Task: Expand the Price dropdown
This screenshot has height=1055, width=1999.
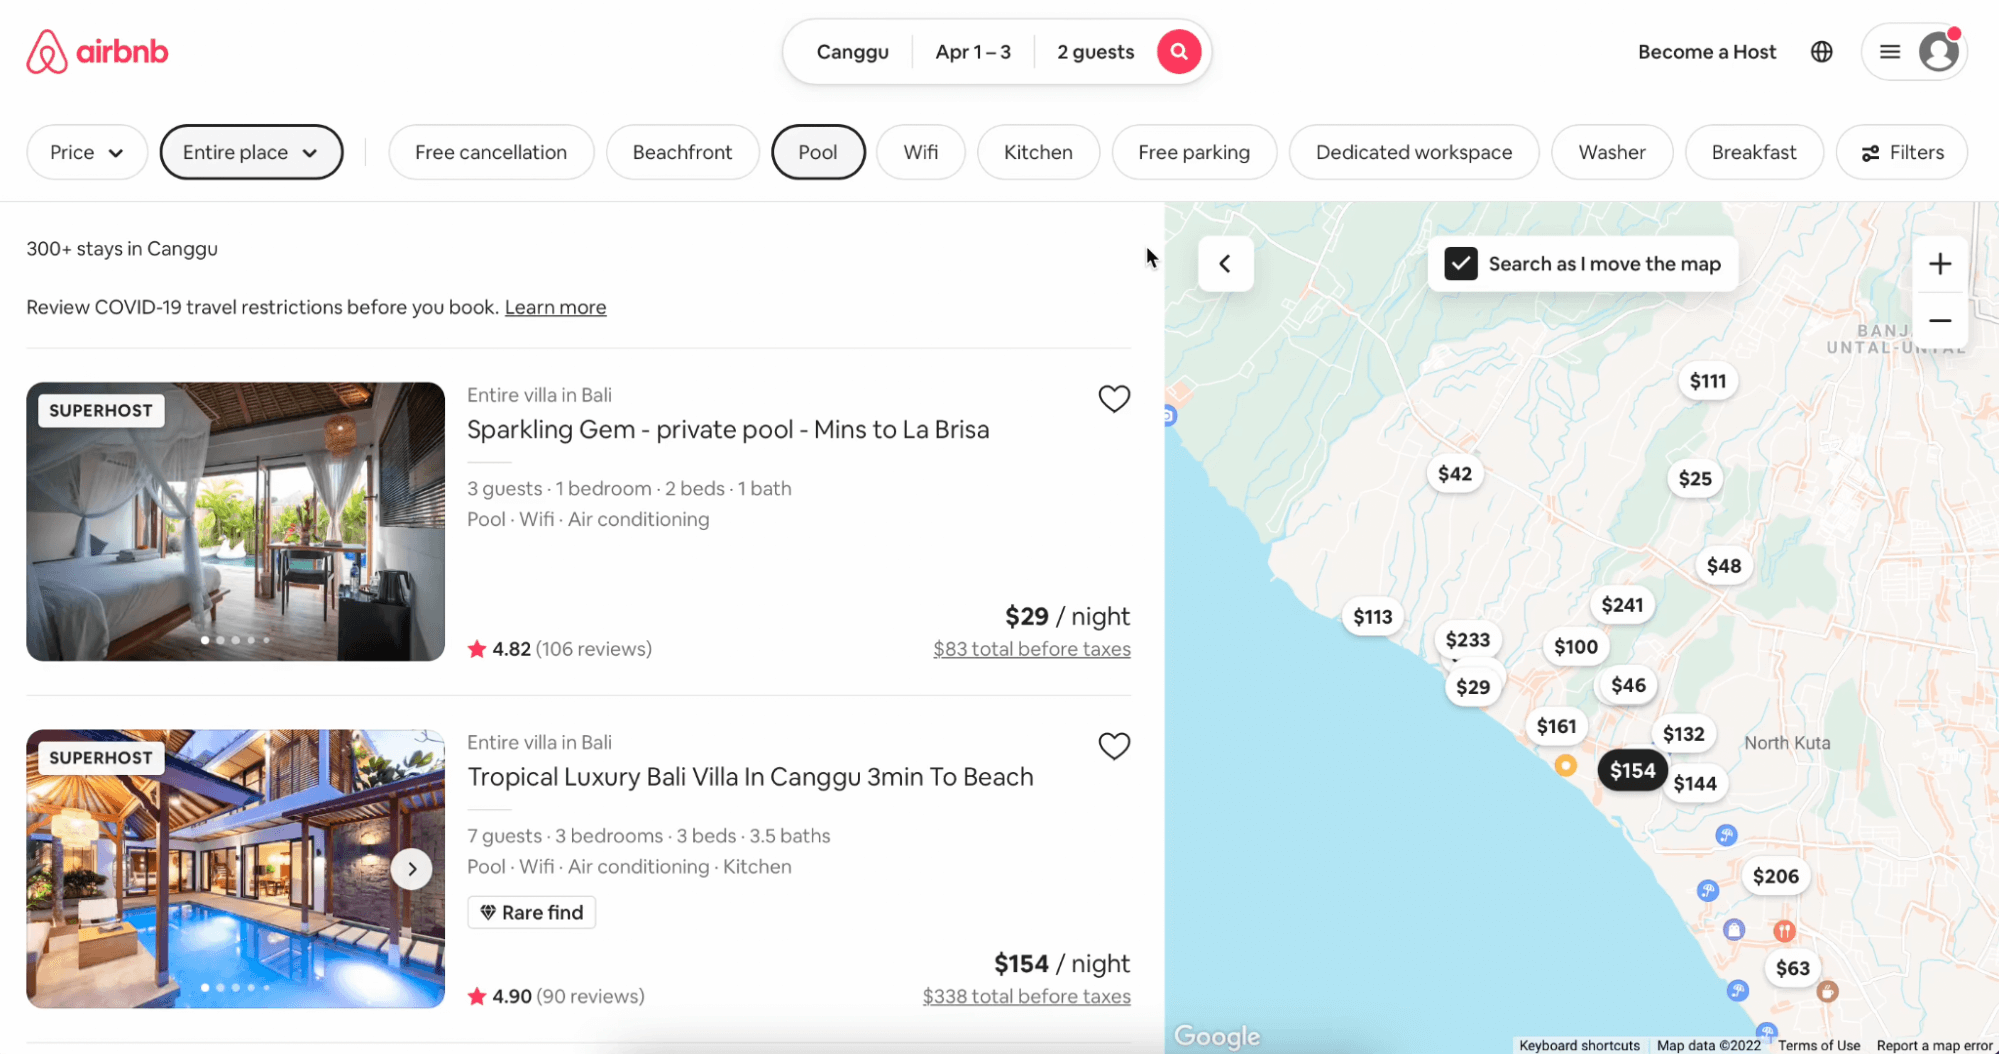Action: pyautogui.click(x=86, y=152)
